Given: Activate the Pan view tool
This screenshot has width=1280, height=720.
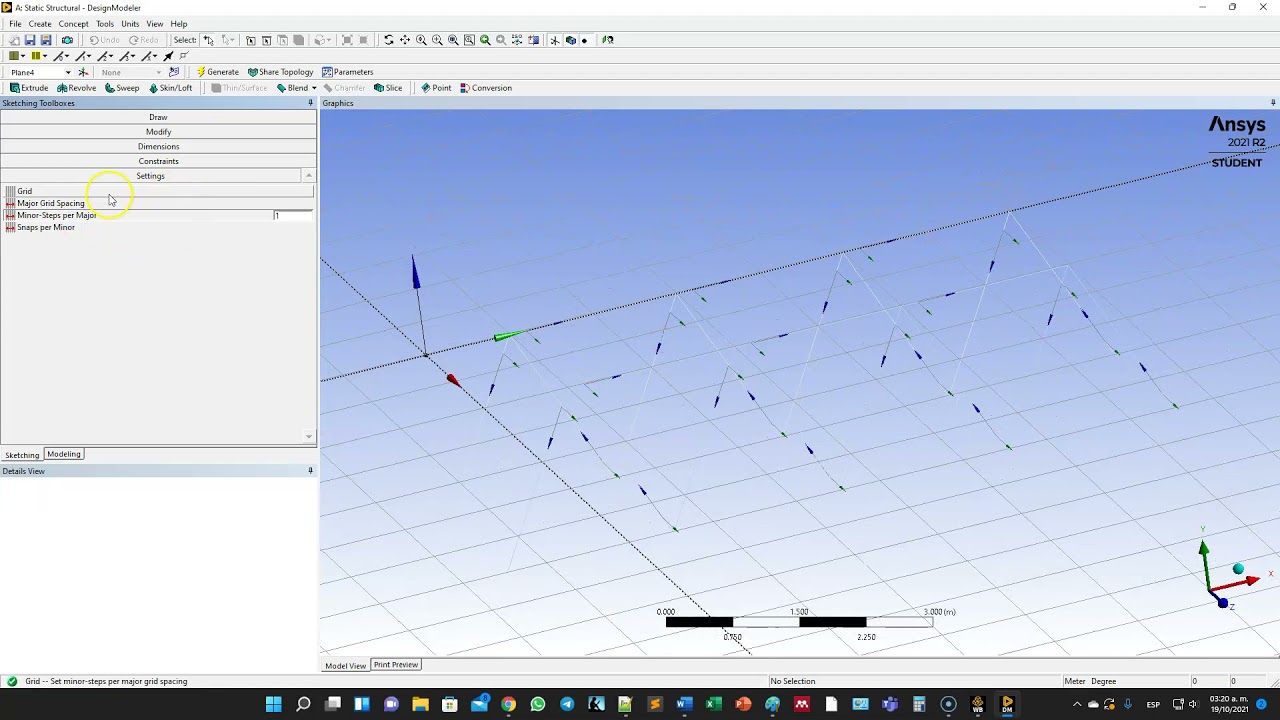Looking at the screenshot, I should [x=405, y=40].
